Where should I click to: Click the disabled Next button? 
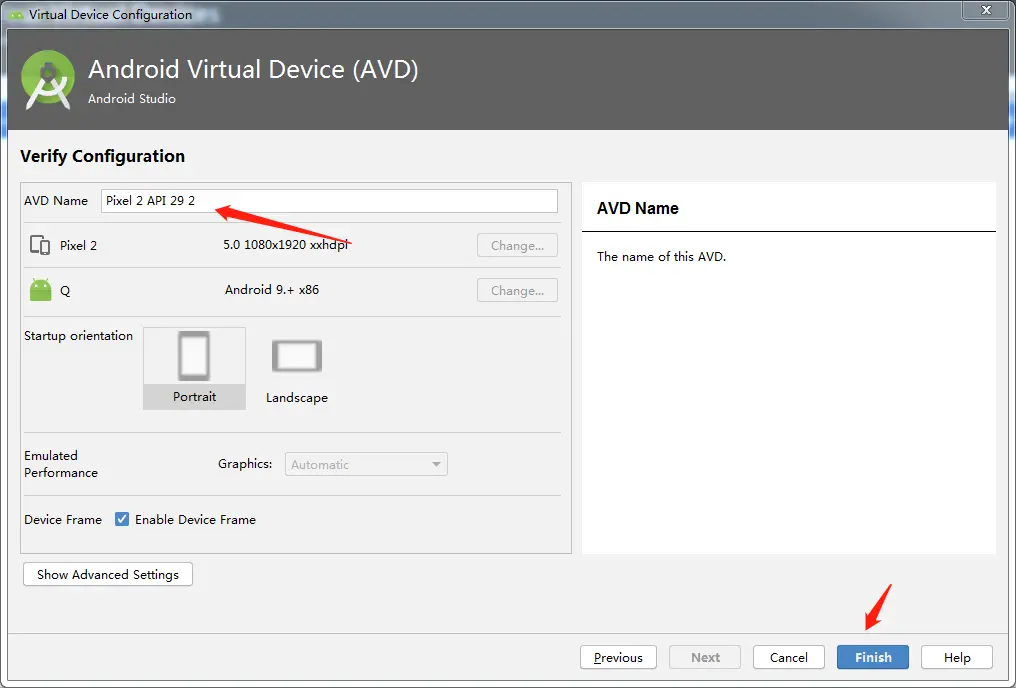pos(705,657)
